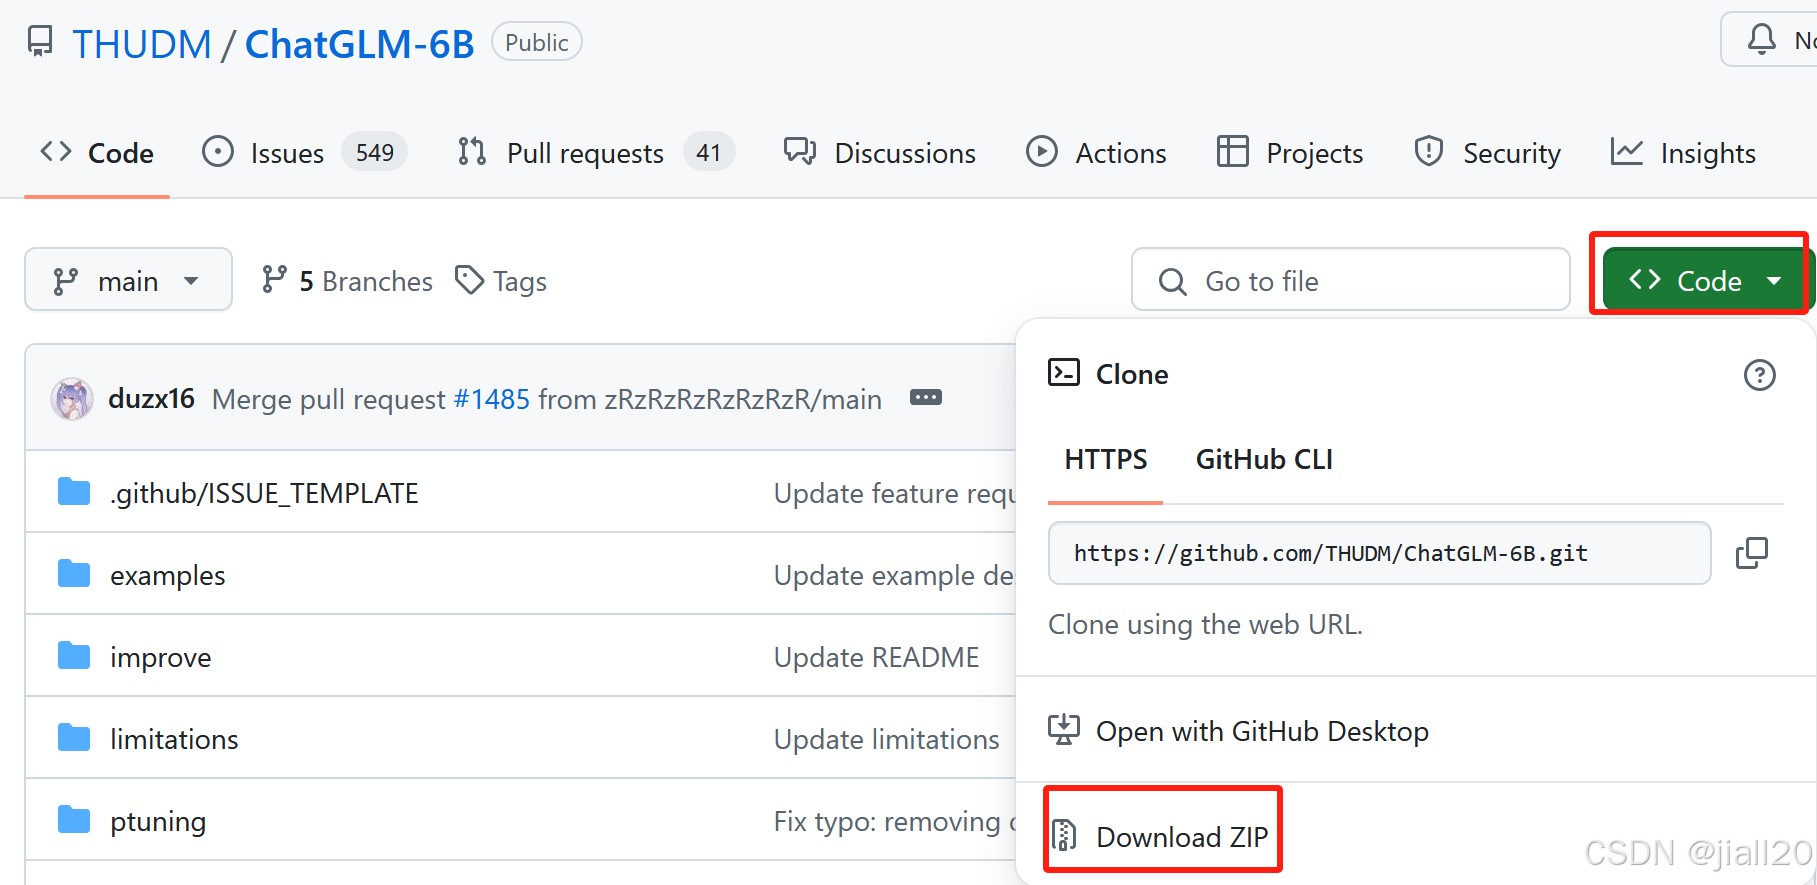Click the ZIP file icon
1817x885 pixels.
coord(1064,835)
